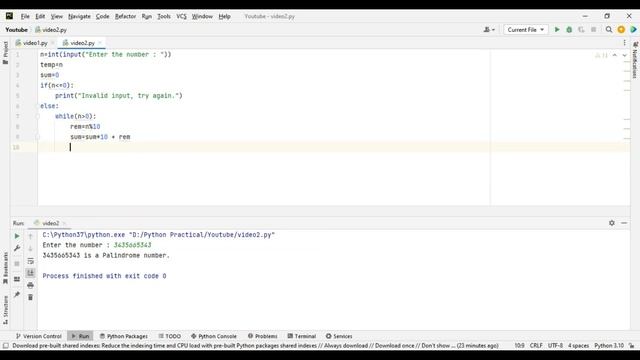Click the UTF-8 encoding in status bar
Screen dimensions: 640x360
click(555, 346)
